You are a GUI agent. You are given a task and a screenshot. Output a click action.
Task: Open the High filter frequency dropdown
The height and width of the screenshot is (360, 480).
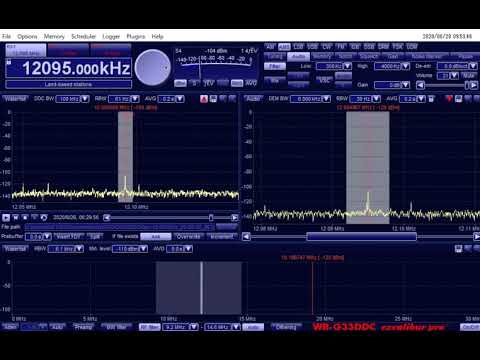pyautogui.click(x=392, y=66)
